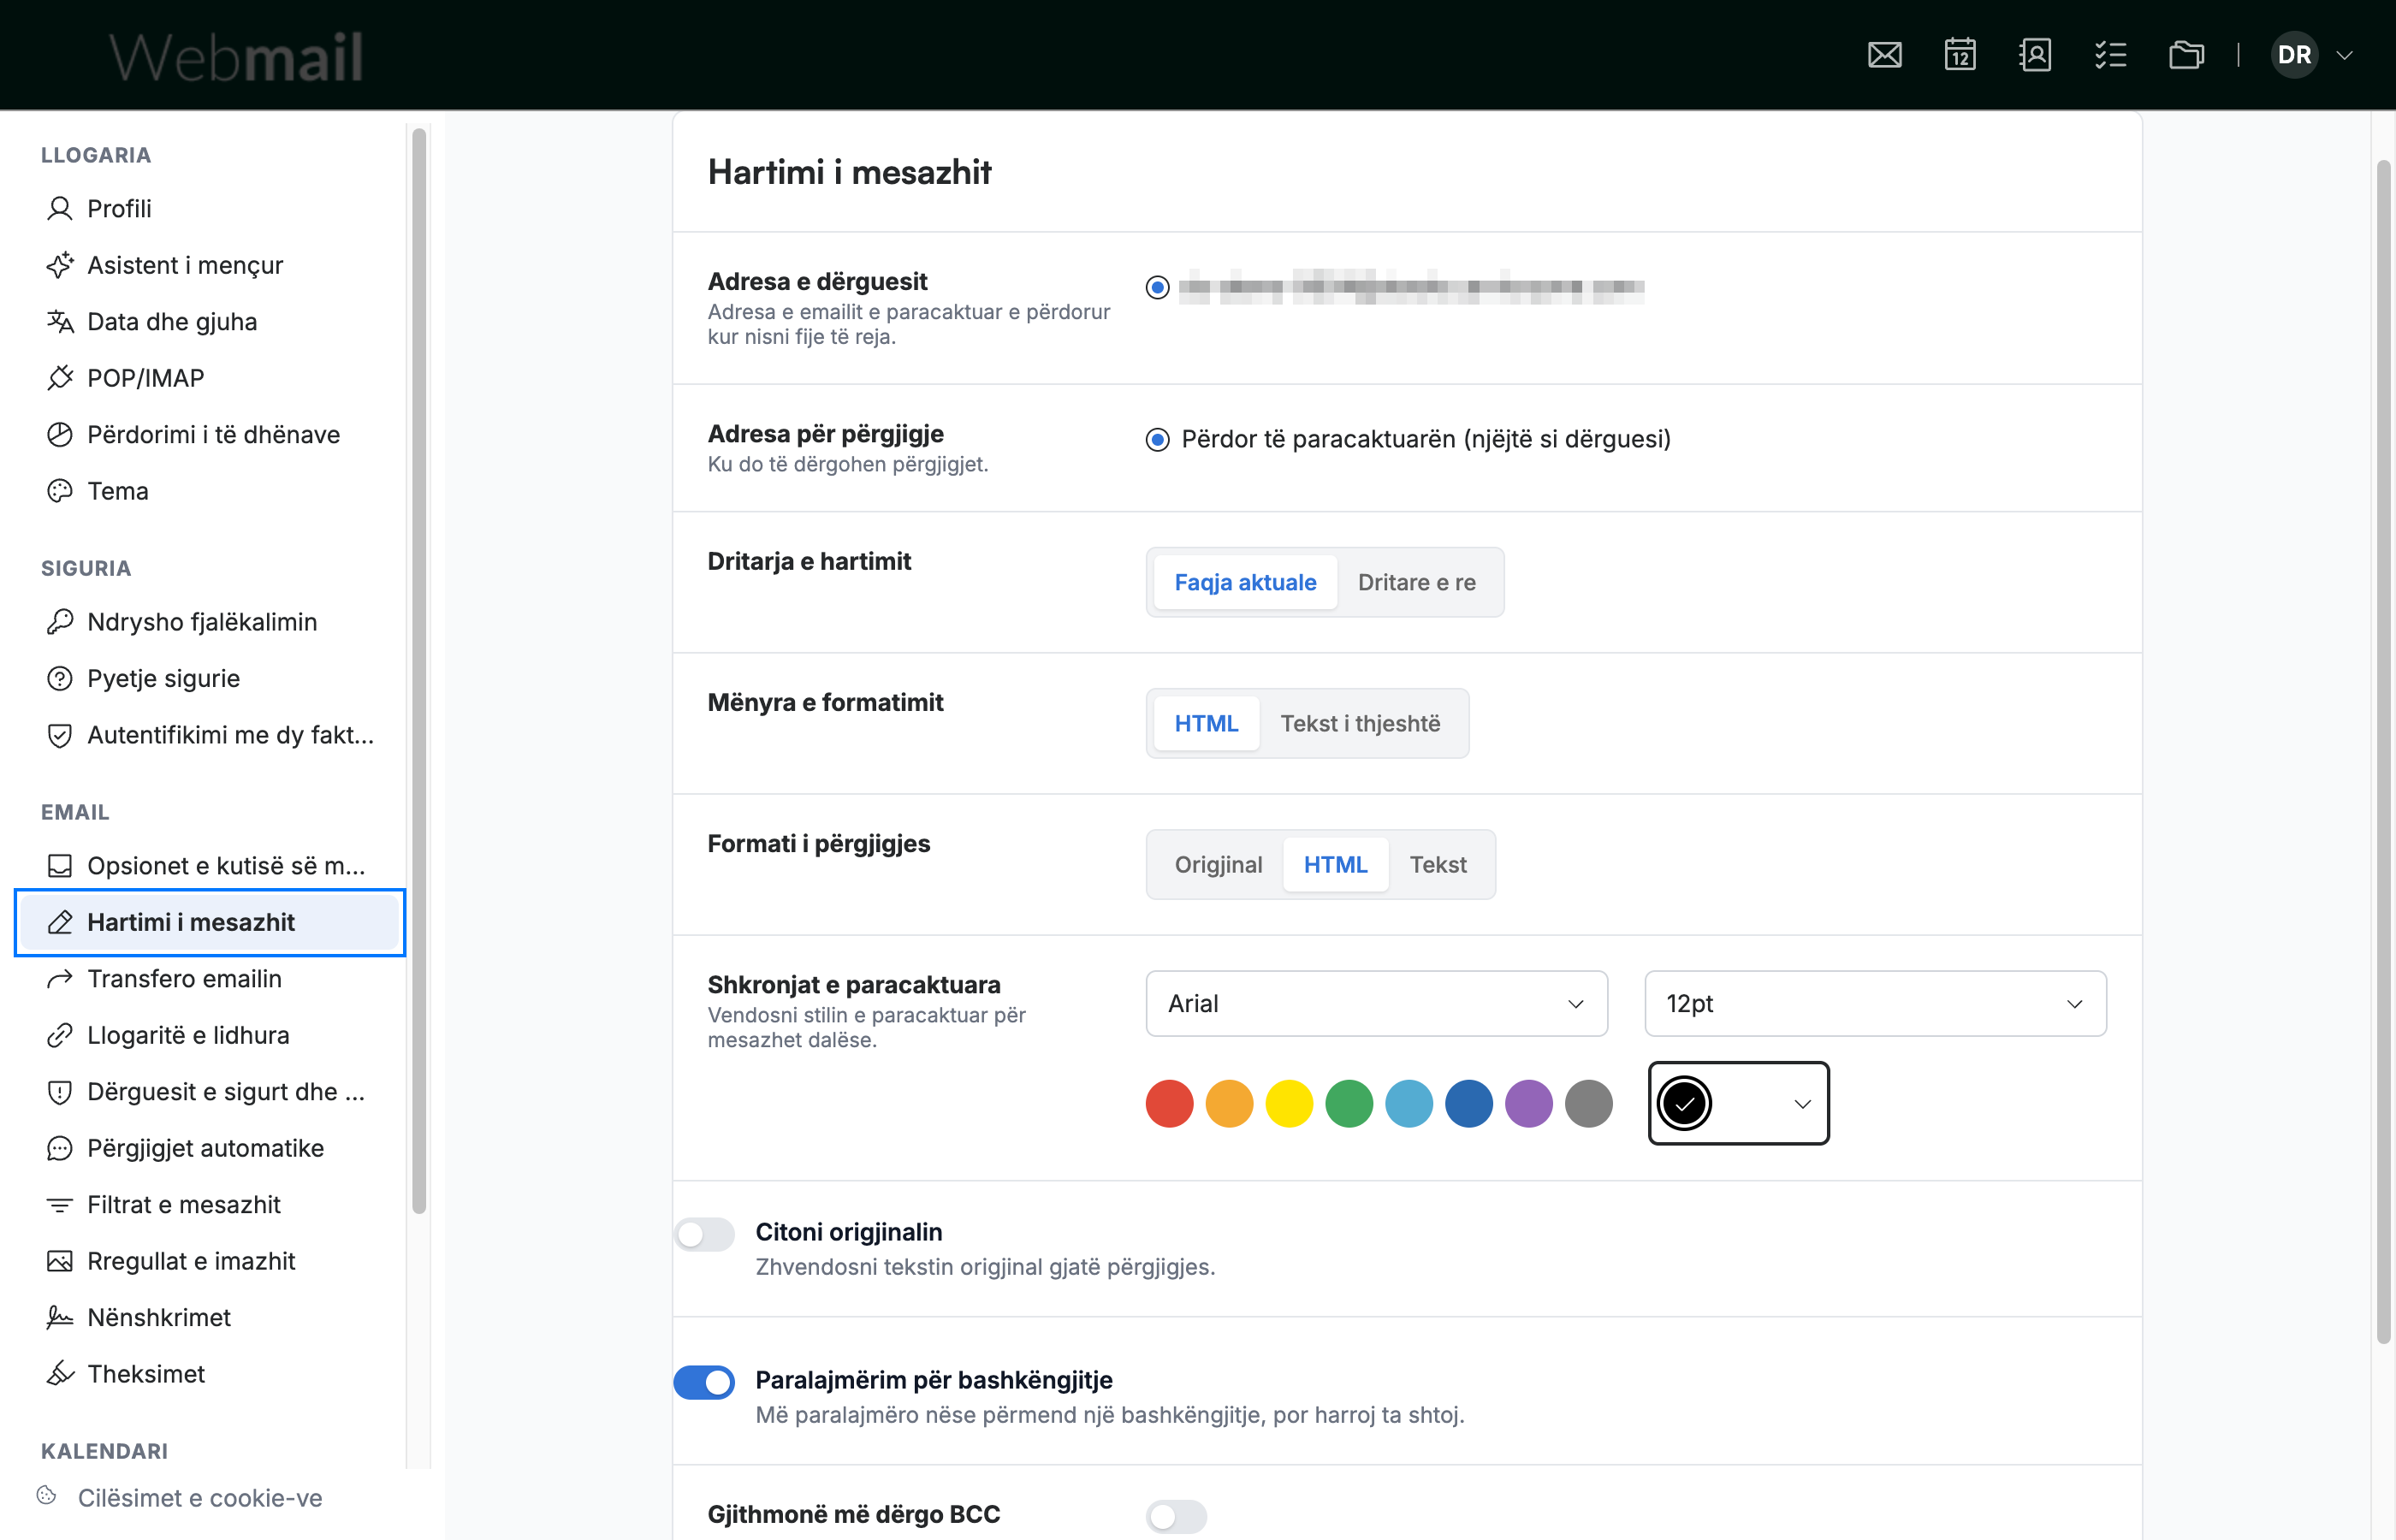The image size is (2396, 1540).
Task: Open the contacts icon in the header
Action: 2035,55
